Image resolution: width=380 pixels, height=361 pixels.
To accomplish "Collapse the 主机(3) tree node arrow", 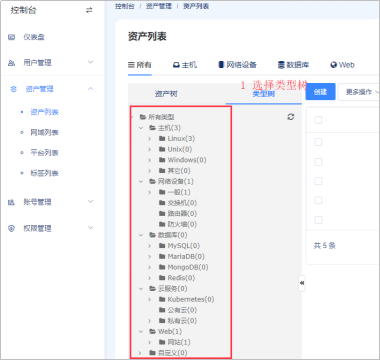I will (x=141, y=128).
